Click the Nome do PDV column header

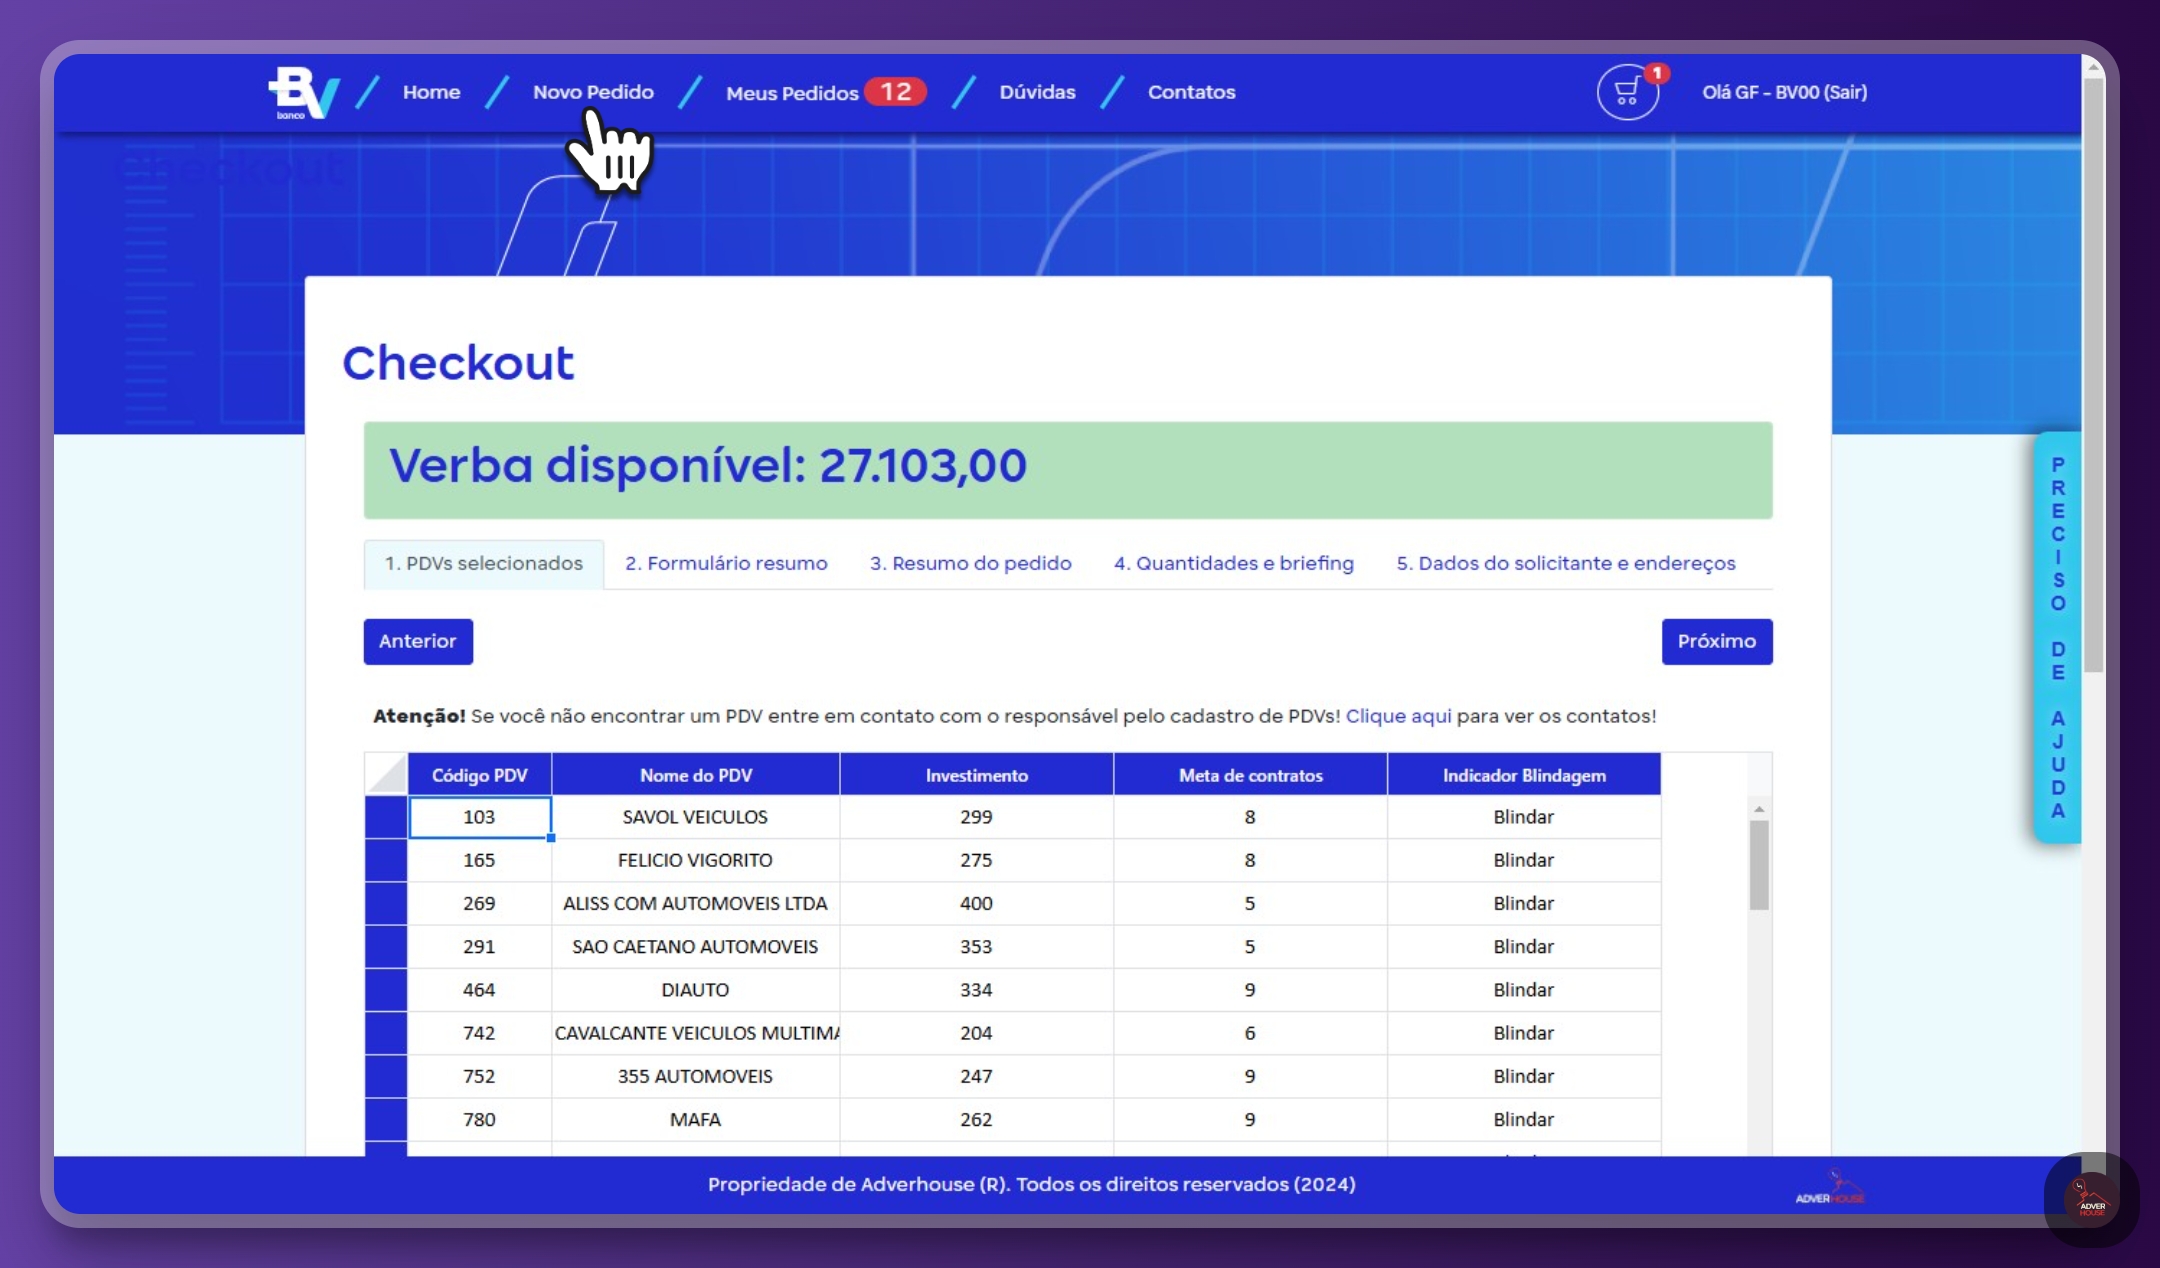tap(695, 775)
